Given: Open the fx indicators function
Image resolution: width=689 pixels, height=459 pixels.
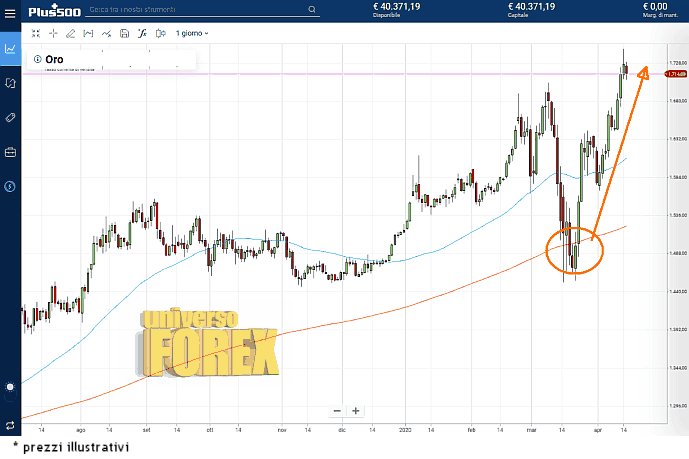Looking at the screenshot, I should tap(142, 33).
